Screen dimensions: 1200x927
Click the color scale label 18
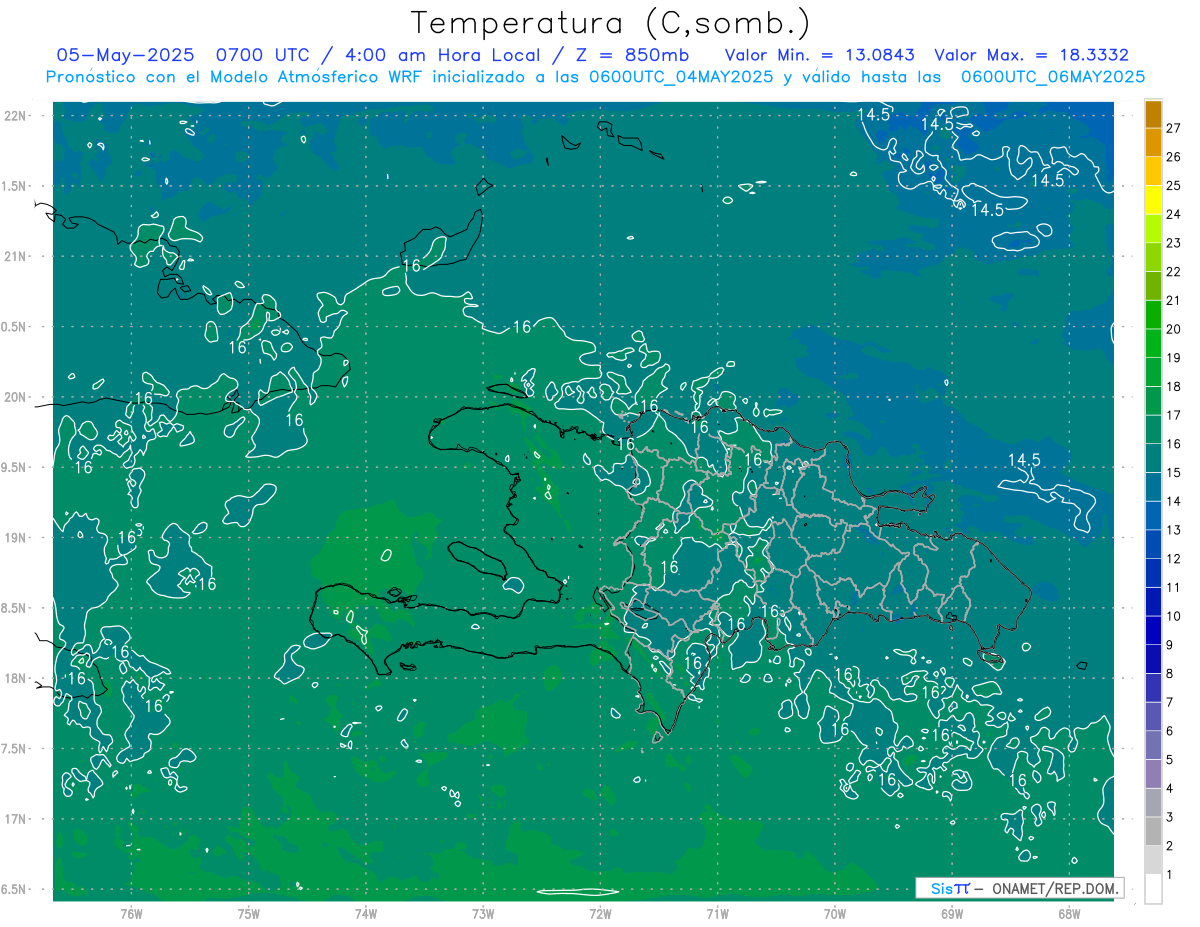[1174, 386]
